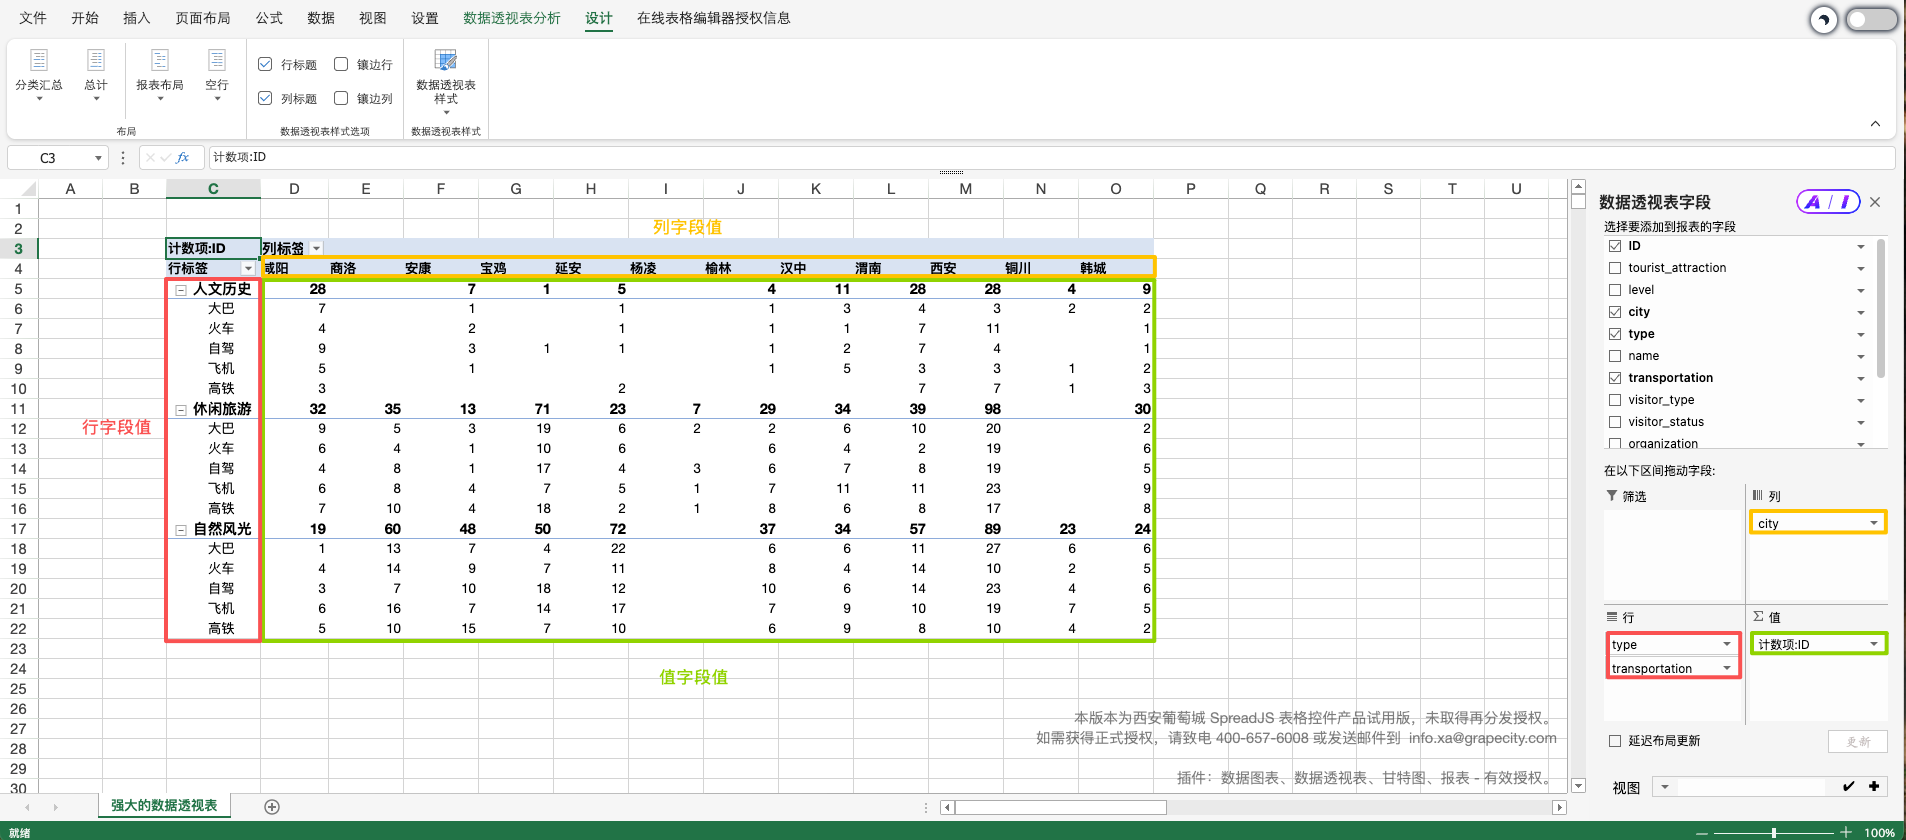1906x840 pixels.
Task: Click the zoom in plus icon
Action: (1846, 832)
